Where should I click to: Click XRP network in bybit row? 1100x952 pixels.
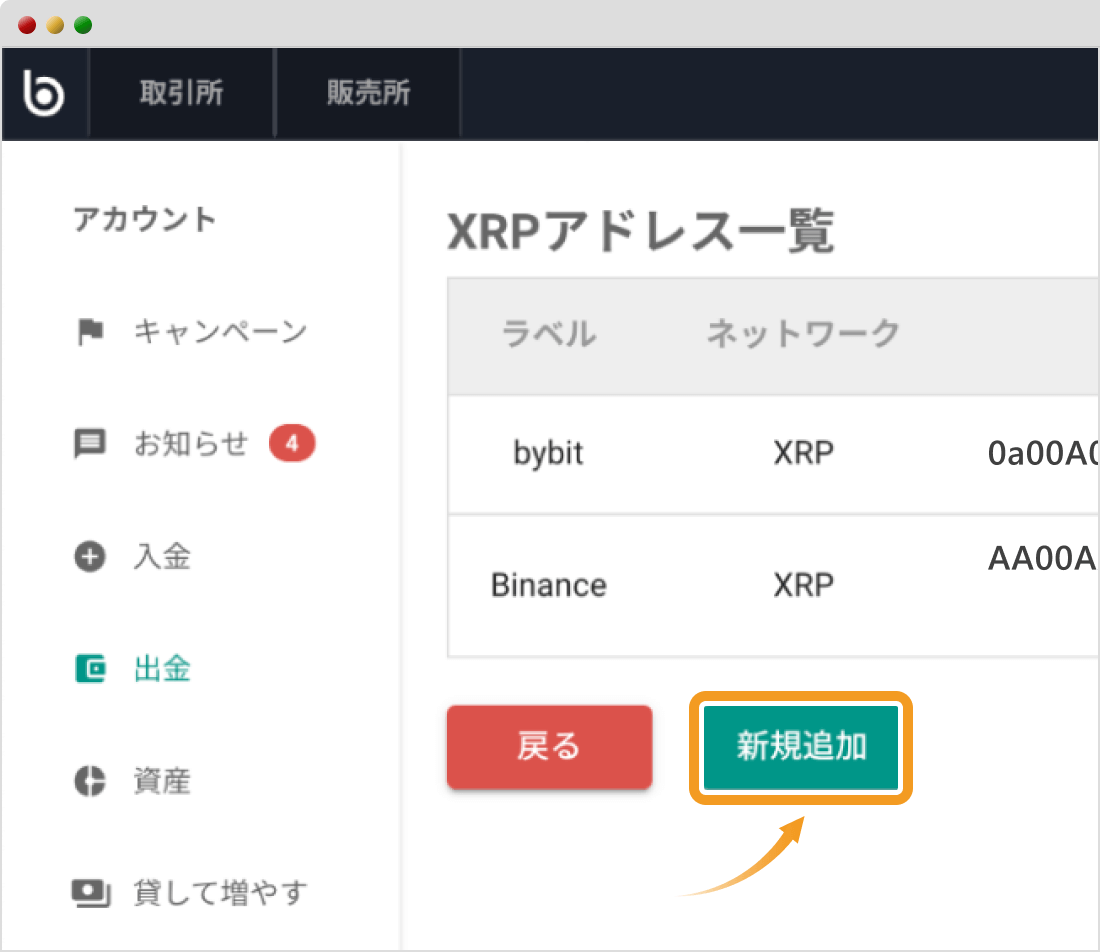pos(803,453)
